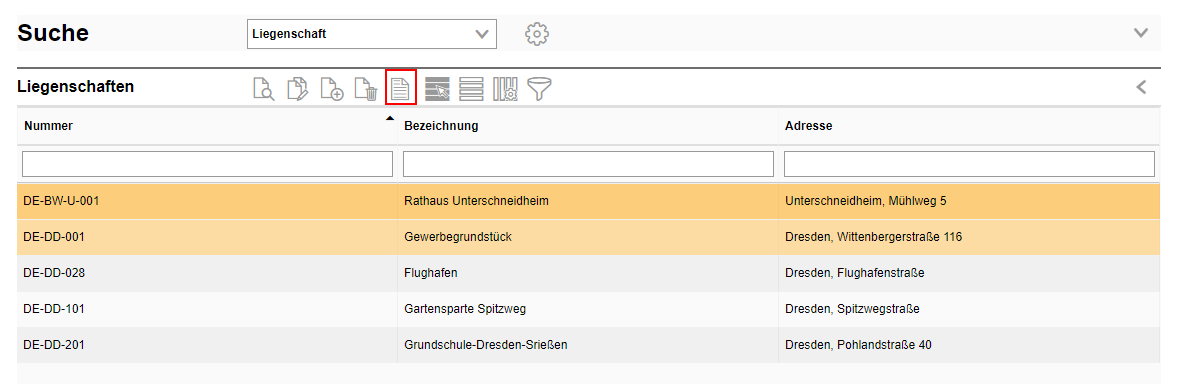Collapse the Liegenschaften panel arrow
The height and width of the screenshot is (384, 1179).
pyautogui.click(x=1141, y=87)
